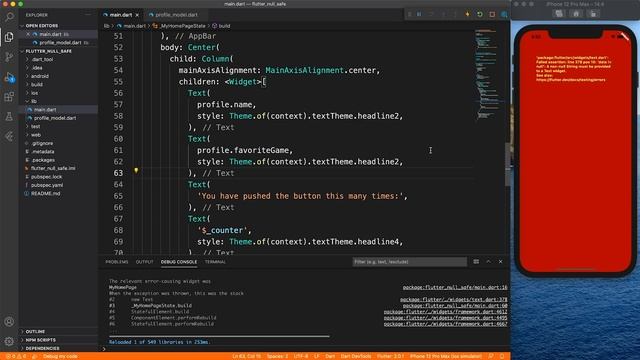Click _MyHomePageState in breadcrumb
This screenshot has height=360, width=640.
pyautogui.click(x=182, y=26)
